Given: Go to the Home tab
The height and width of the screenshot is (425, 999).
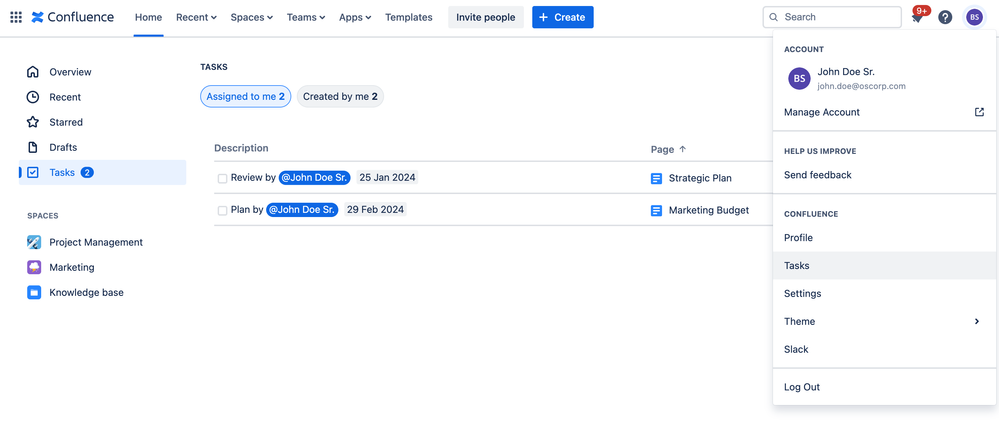Looking at the screenshot, I should 148,17.
